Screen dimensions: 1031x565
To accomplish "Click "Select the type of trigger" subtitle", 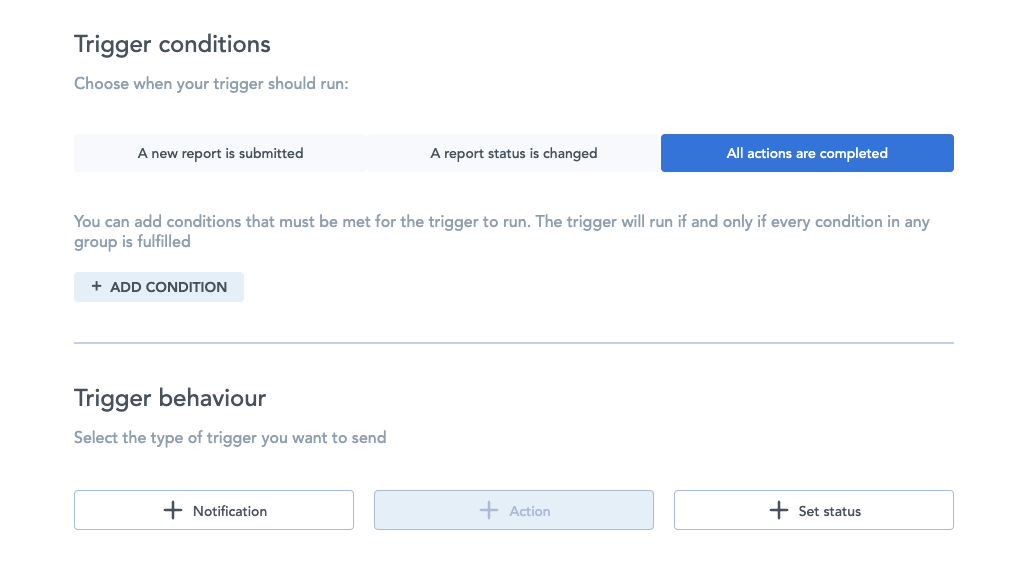I will (230, 438).
